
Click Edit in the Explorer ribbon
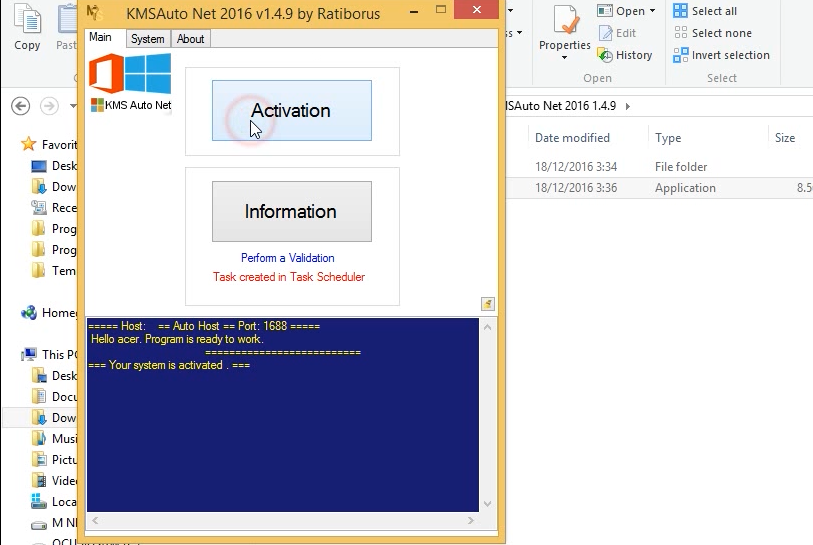pyautogui.click(x=617, y=33)
